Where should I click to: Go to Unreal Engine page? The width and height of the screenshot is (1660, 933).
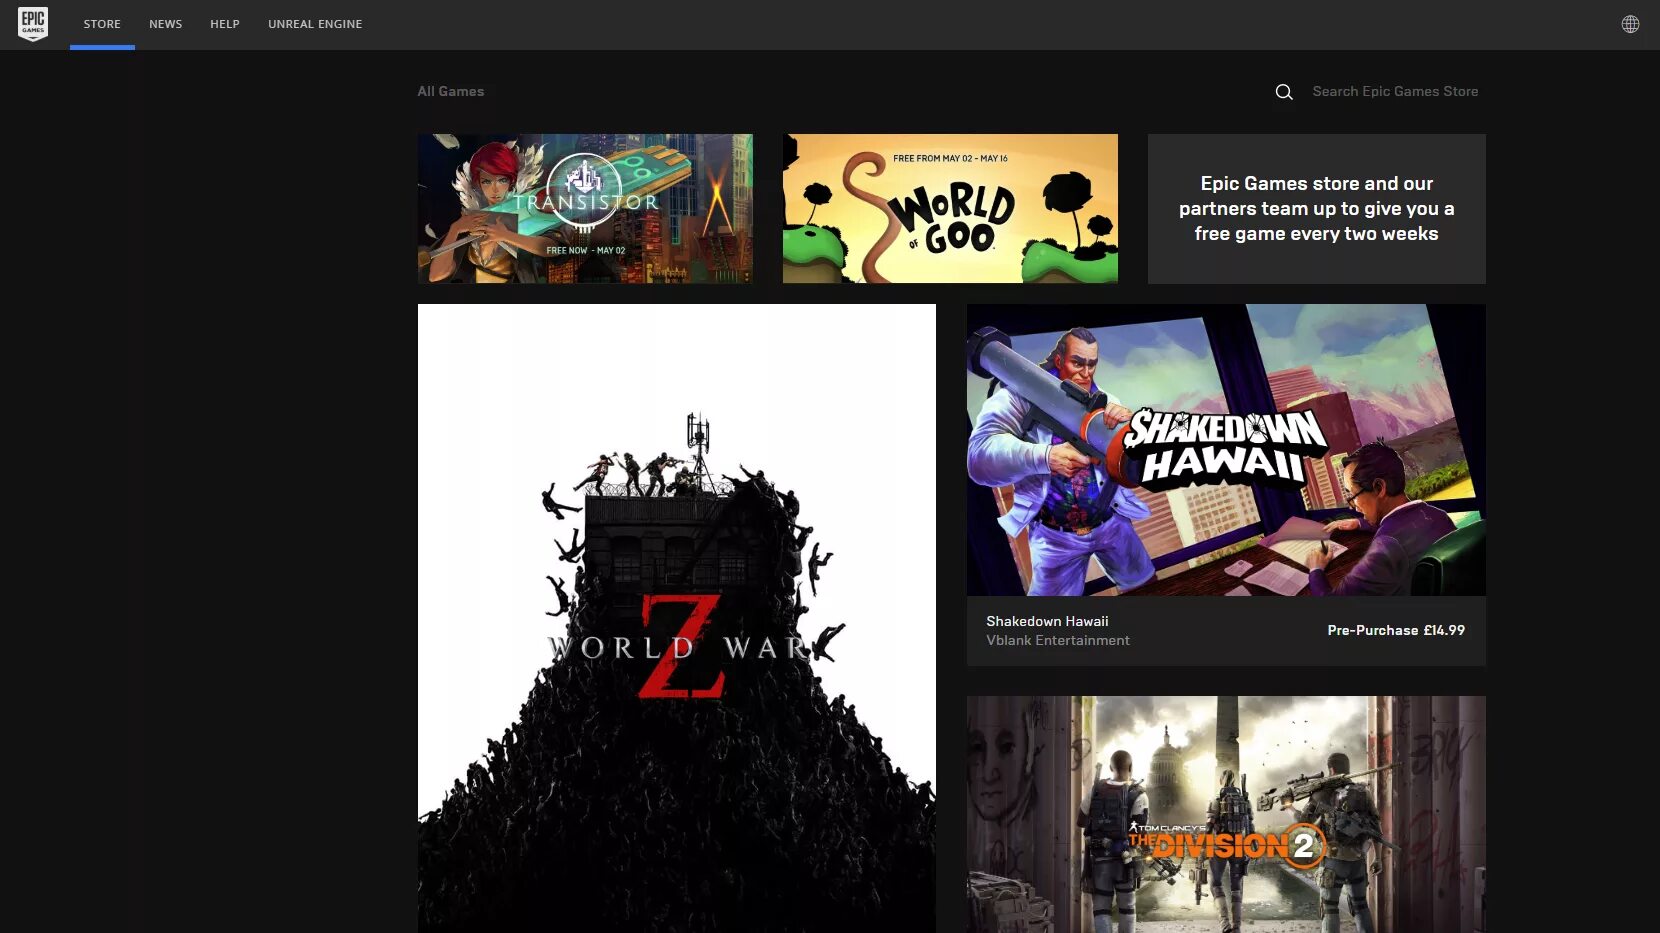[x=315, y=24]
